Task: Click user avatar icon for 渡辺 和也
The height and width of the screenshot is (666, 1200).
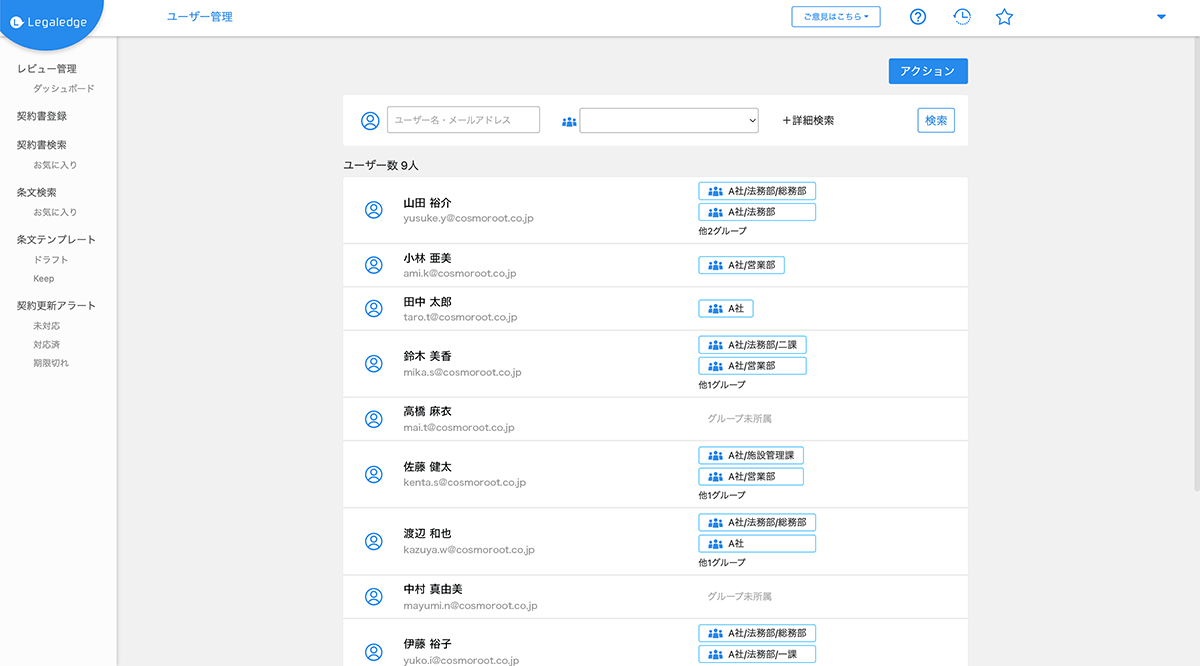Action: (373, 541)
